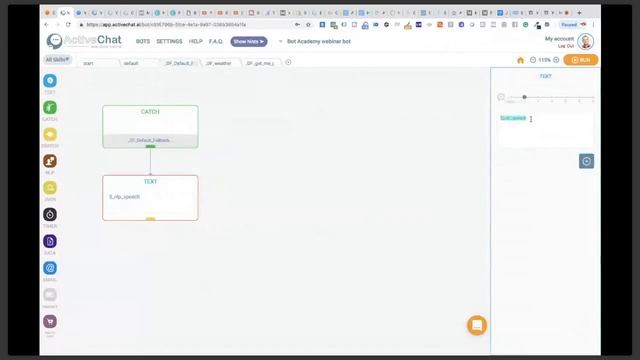Screen dimensions: 640x360
Task: Click the delay slider handle
Action: tap(524, 97)
